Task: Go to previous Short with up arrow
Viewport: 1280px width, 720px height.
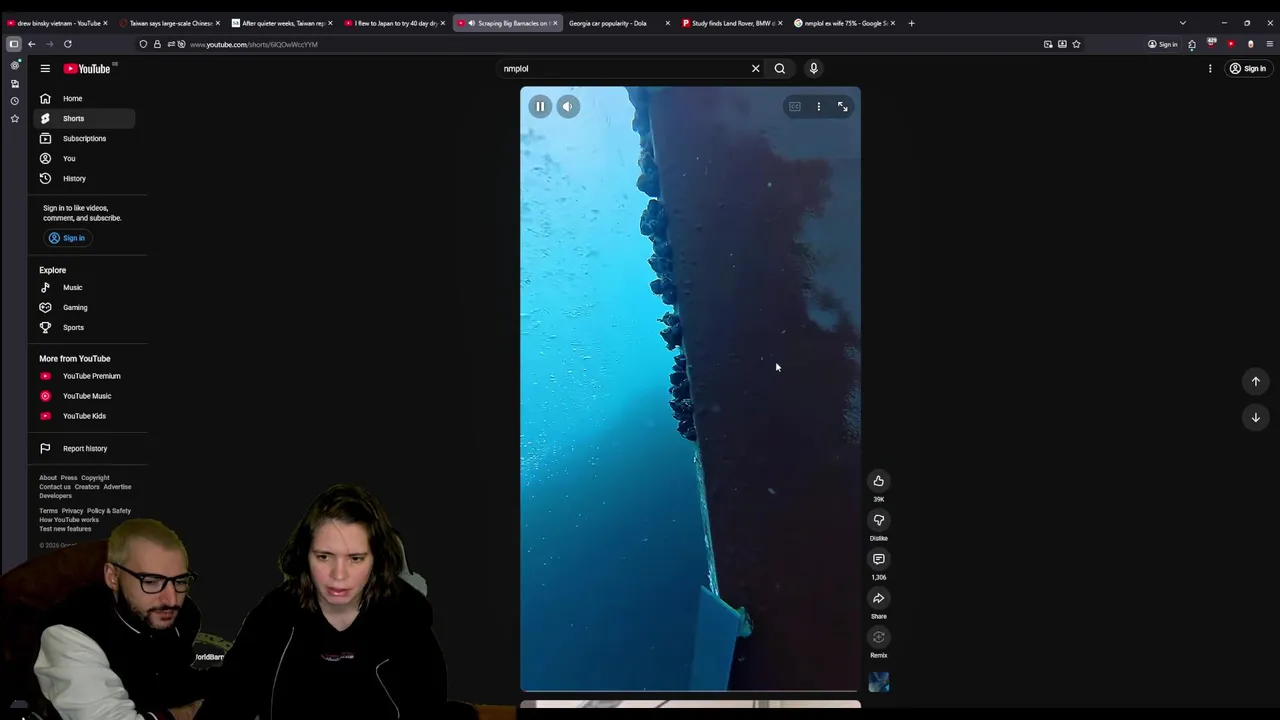Action: pos(1256,381)
